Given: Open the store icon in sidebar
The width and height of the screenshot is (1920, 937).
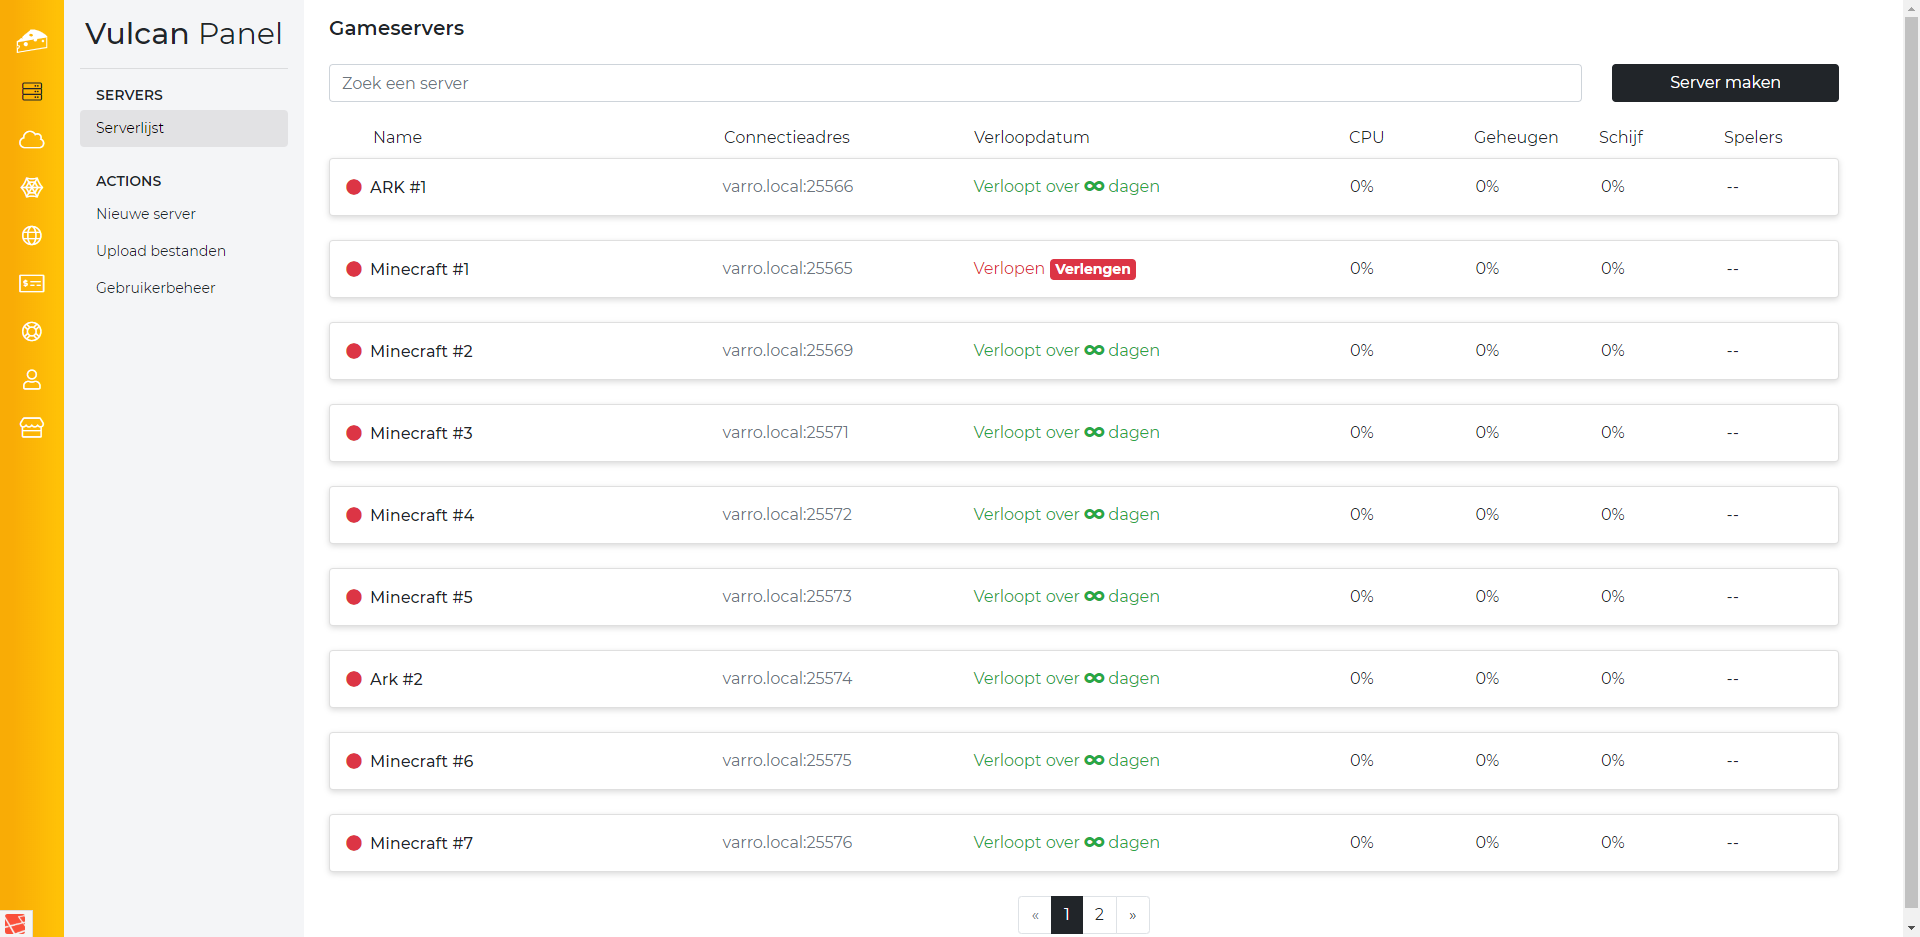Looking at the screenshot, I should click(x=32, y=428).
